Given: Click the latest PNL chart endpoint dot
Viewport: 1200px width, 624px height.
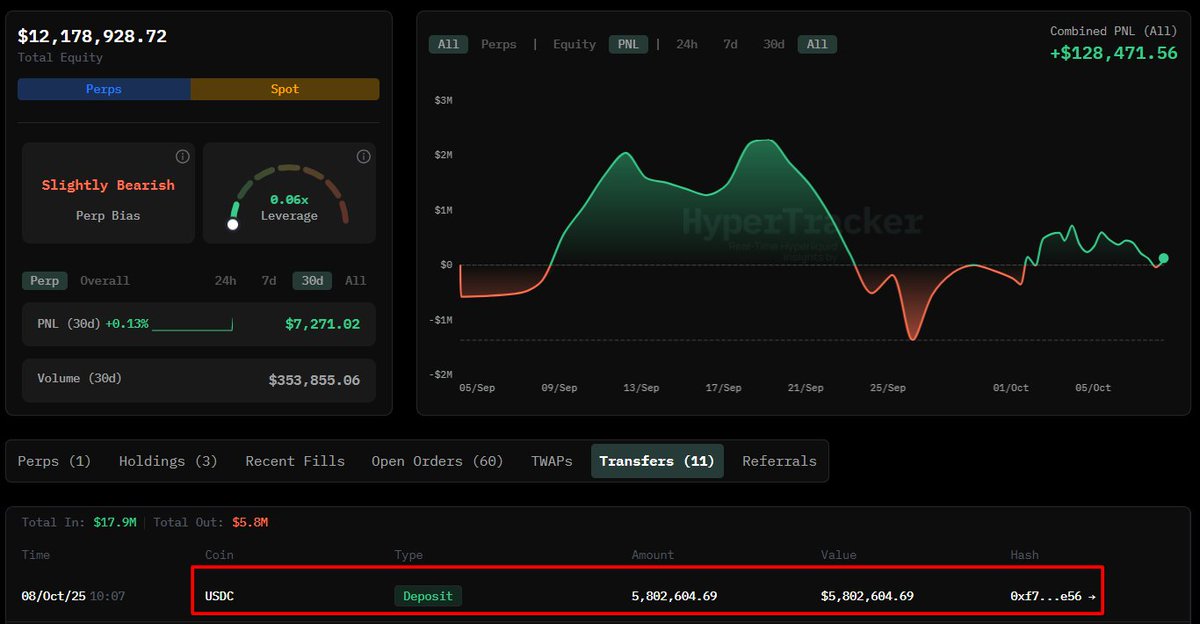Looking at the screenshot, I should (1163, 258).
